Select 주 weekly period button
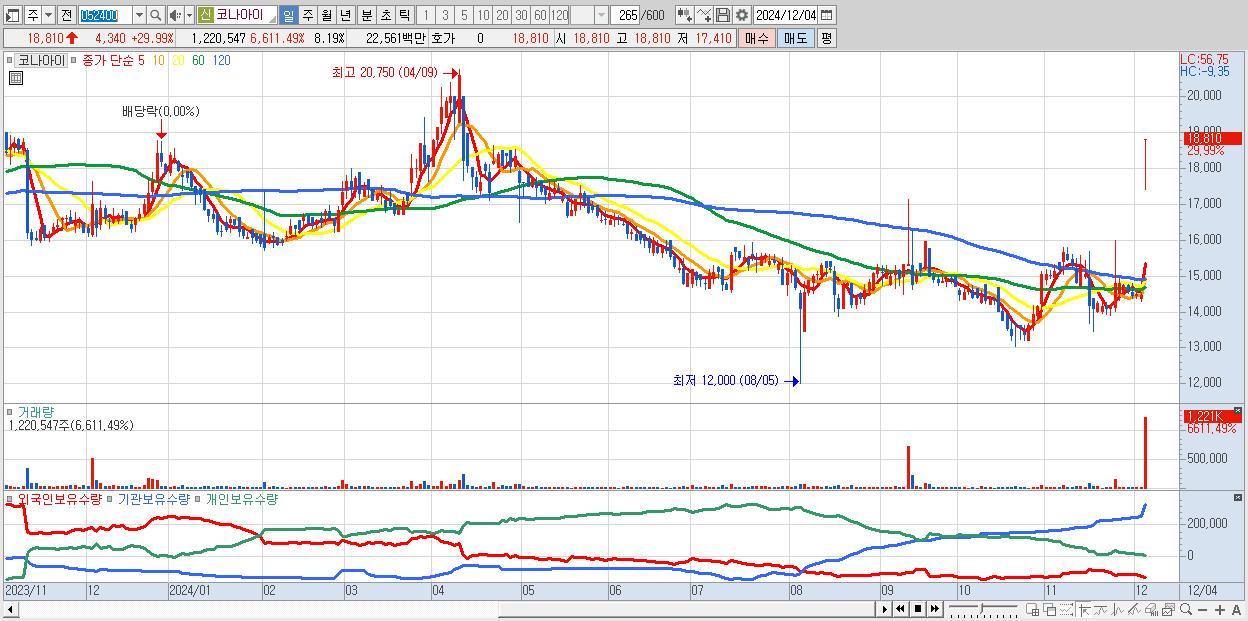The image size is (1248, 621). coord(308,15)
